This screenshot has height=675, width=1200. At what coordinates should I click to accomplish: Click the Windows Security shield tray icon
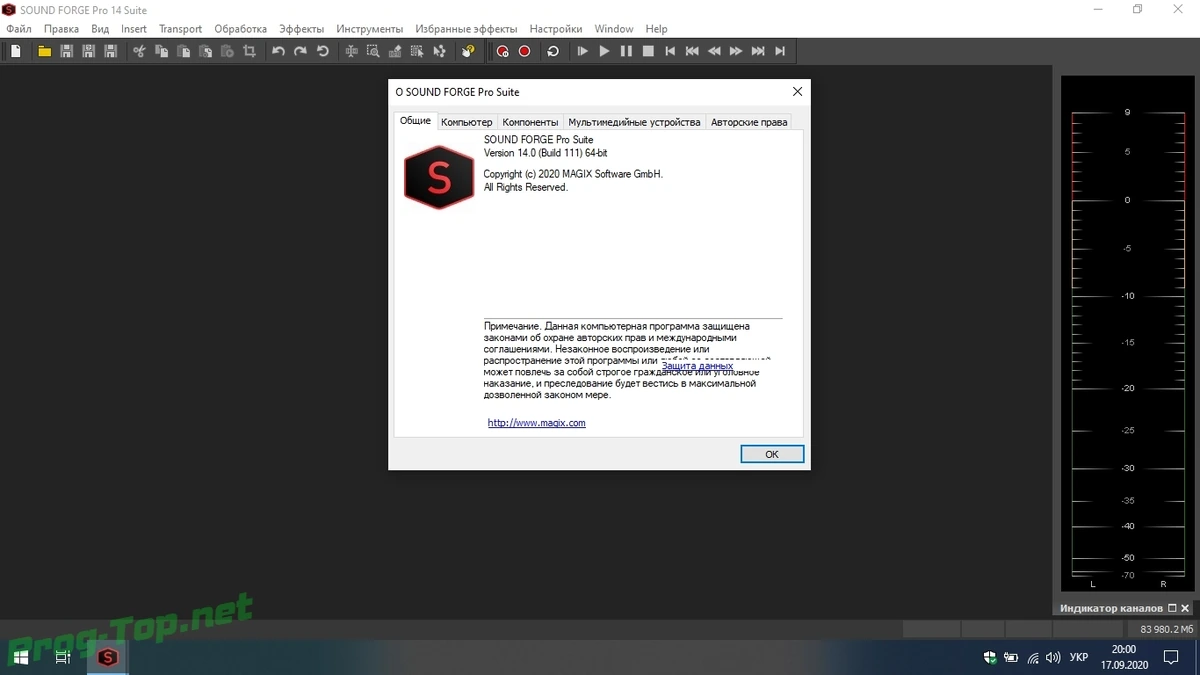pyautogui.click(x=990, y=657)
